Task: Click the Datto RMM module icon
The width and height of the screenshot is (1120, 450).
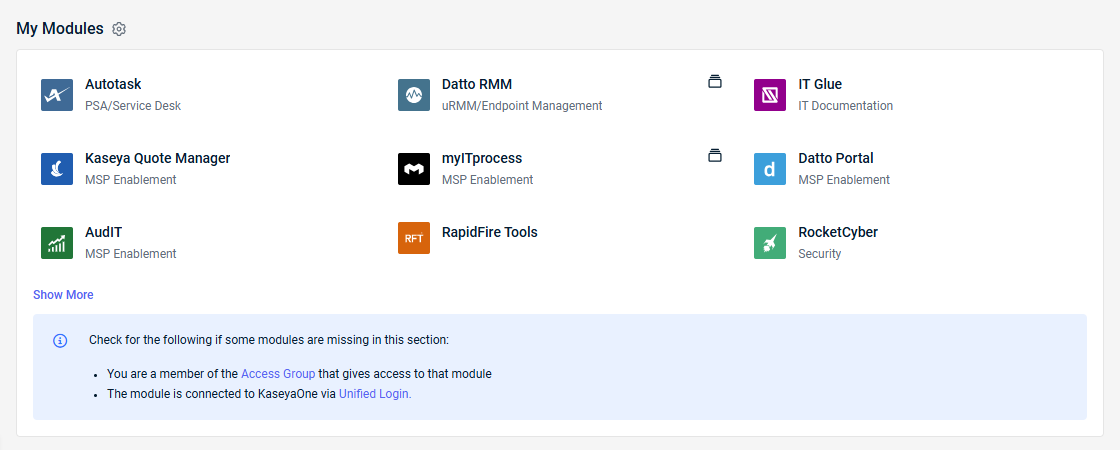Action: click(414, 95)
